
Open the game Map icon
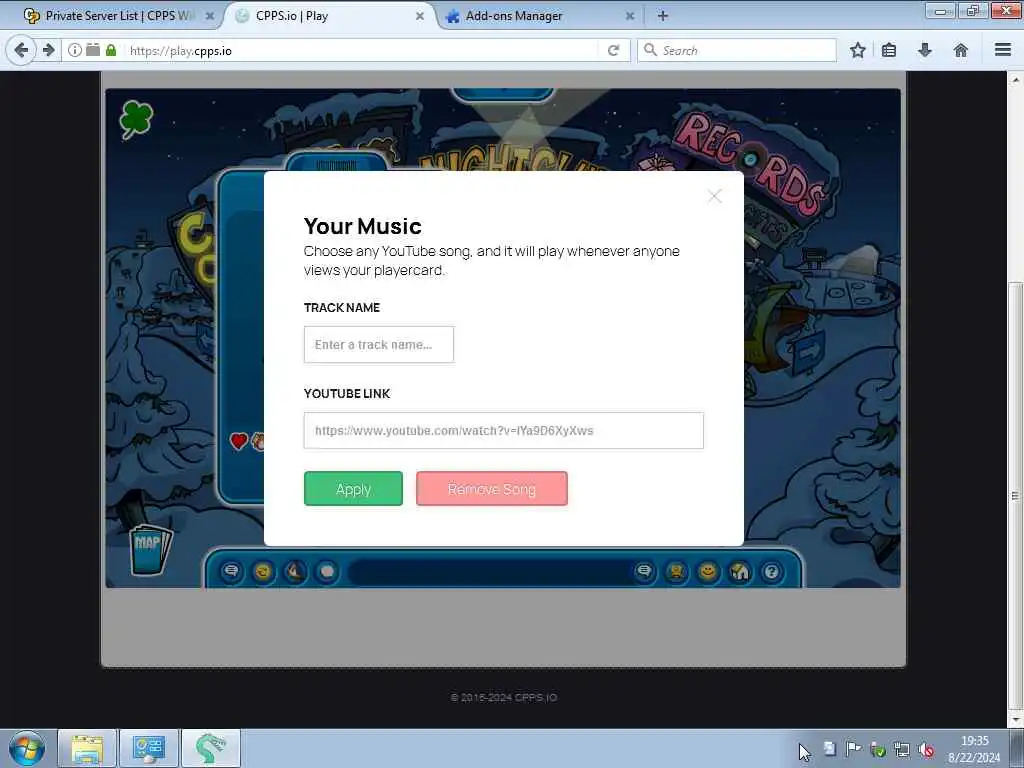pos(151,549)
